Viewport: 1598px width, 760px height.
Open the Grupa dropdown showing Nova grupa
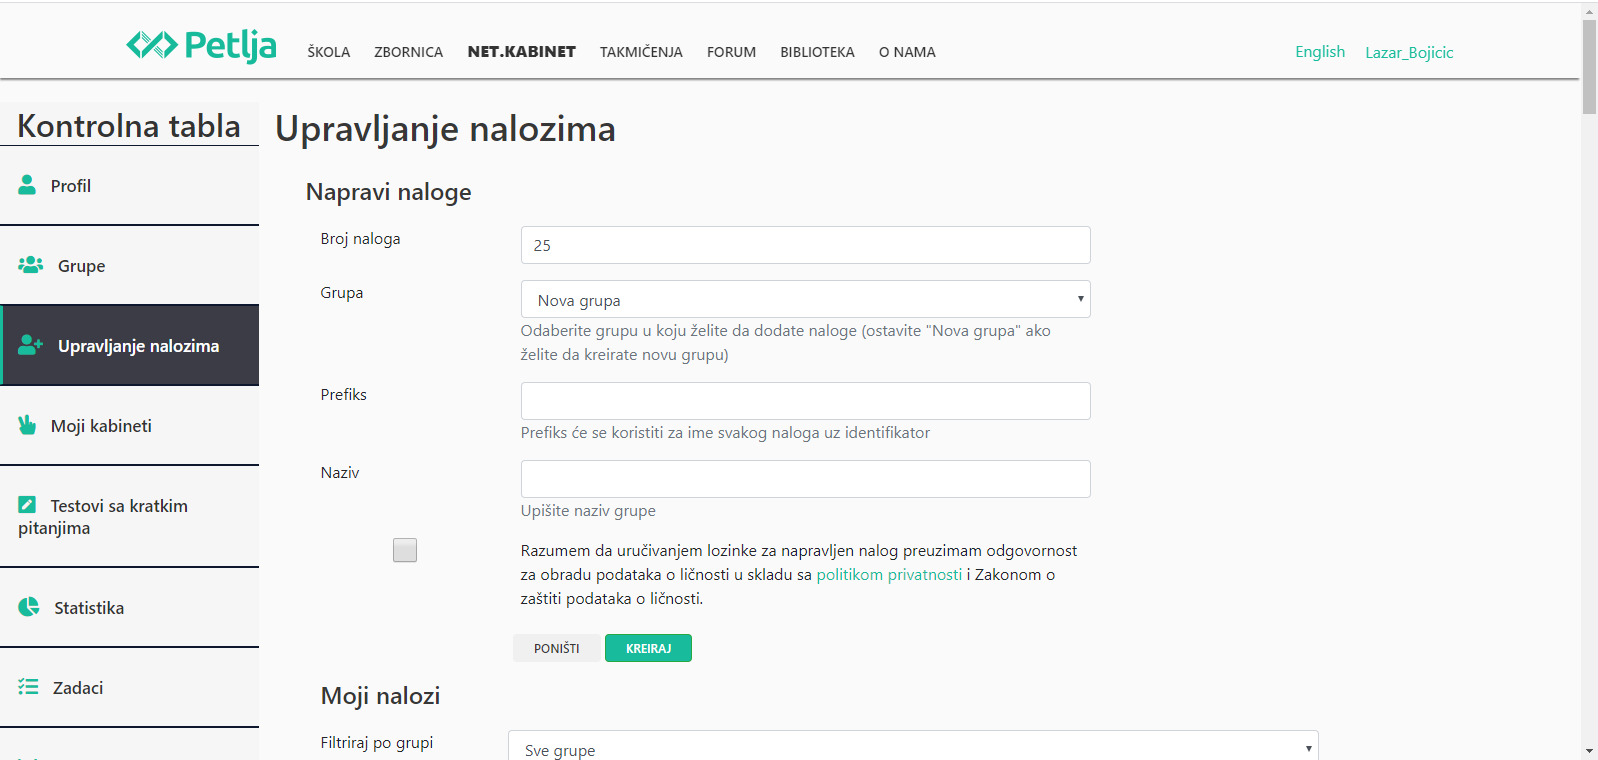(x=805, y=299)
